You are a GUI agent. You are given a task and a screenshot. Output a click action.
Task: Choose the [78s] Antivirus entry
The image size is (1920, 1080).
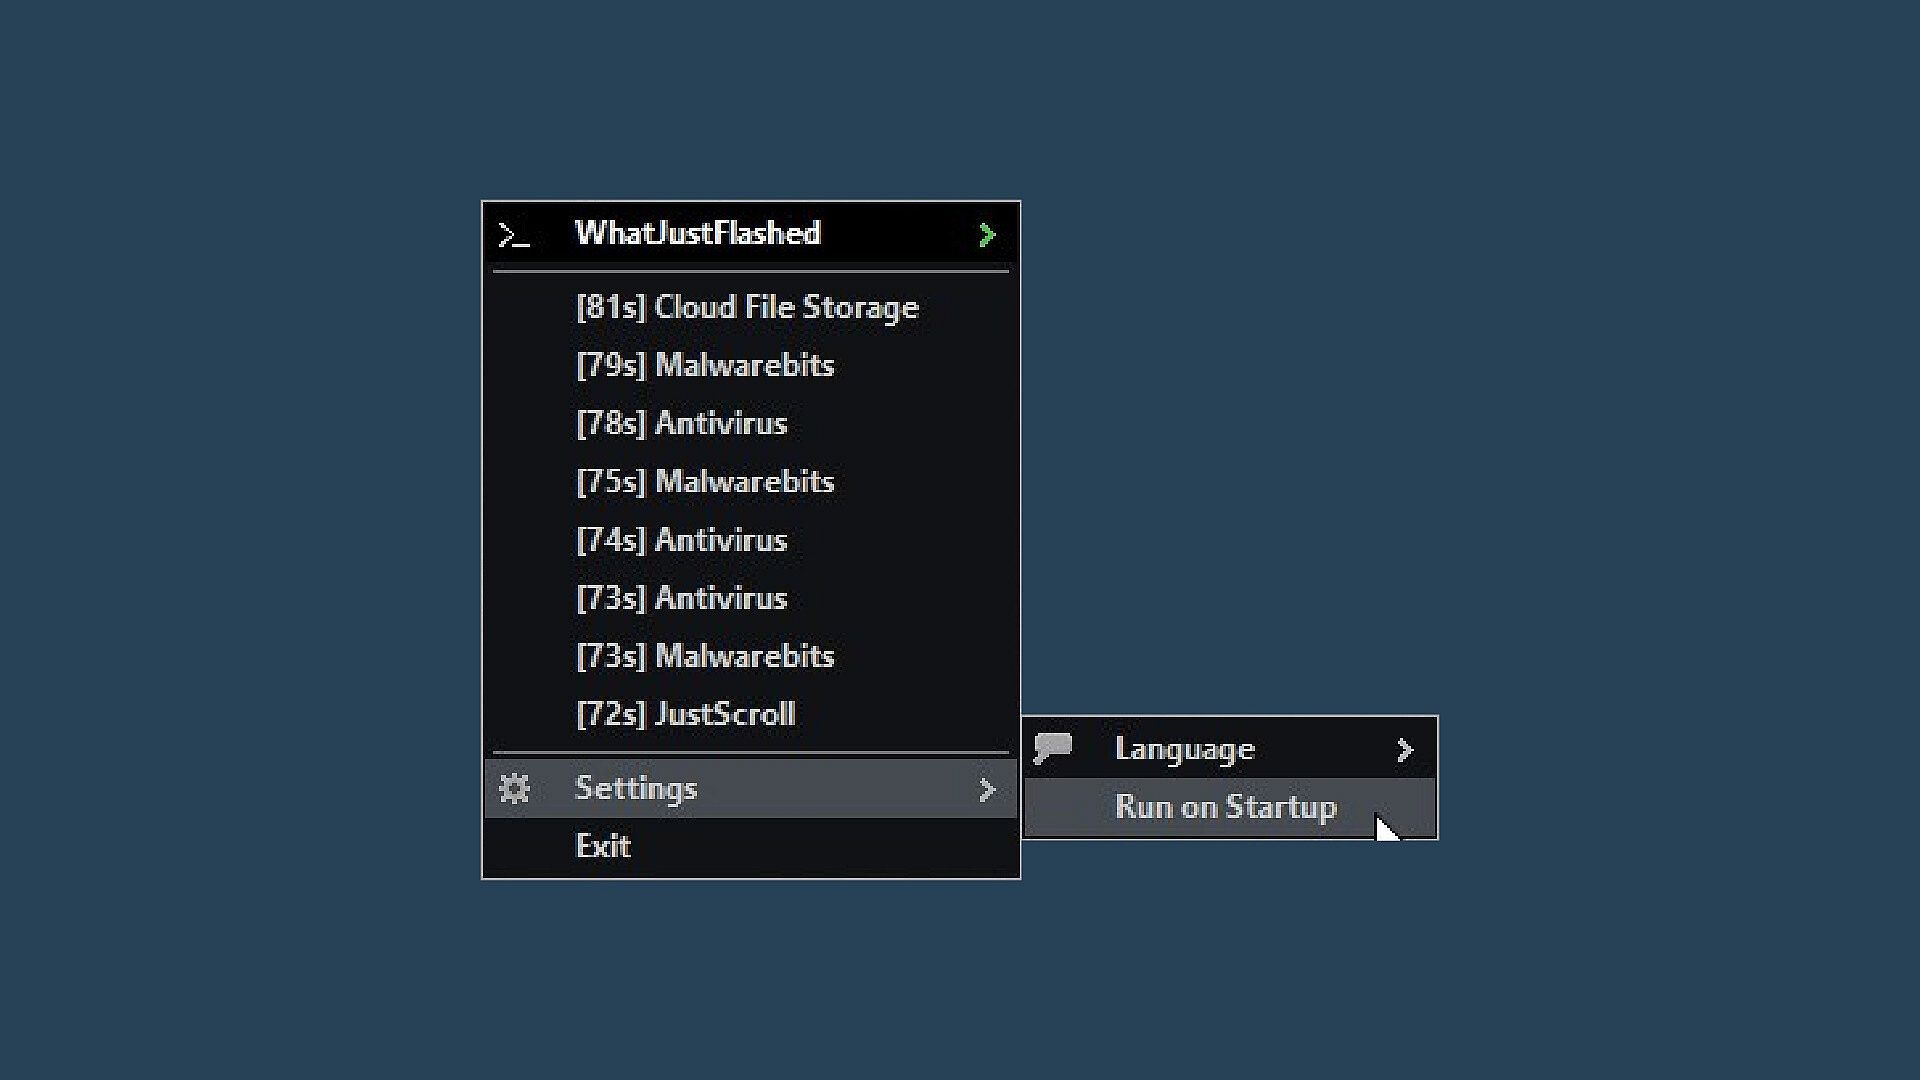(751, 423)
